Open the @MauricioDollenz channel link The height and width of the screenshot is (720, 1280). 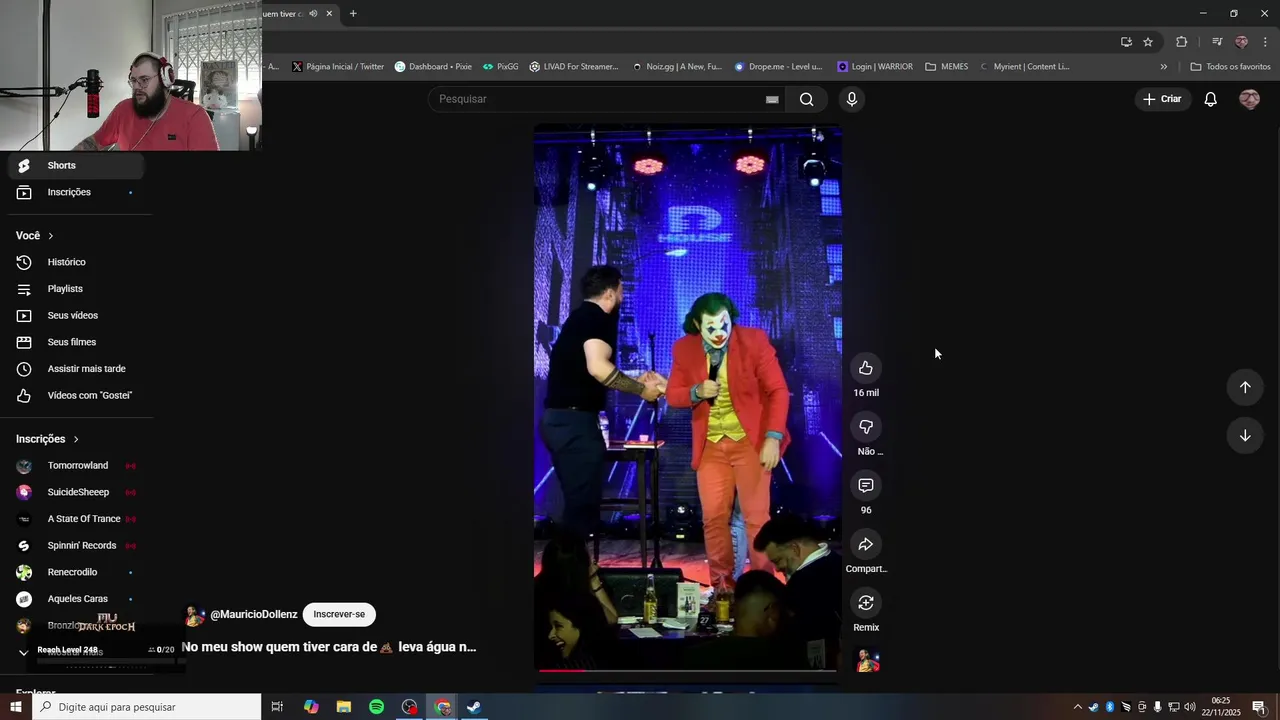[254, 614]
